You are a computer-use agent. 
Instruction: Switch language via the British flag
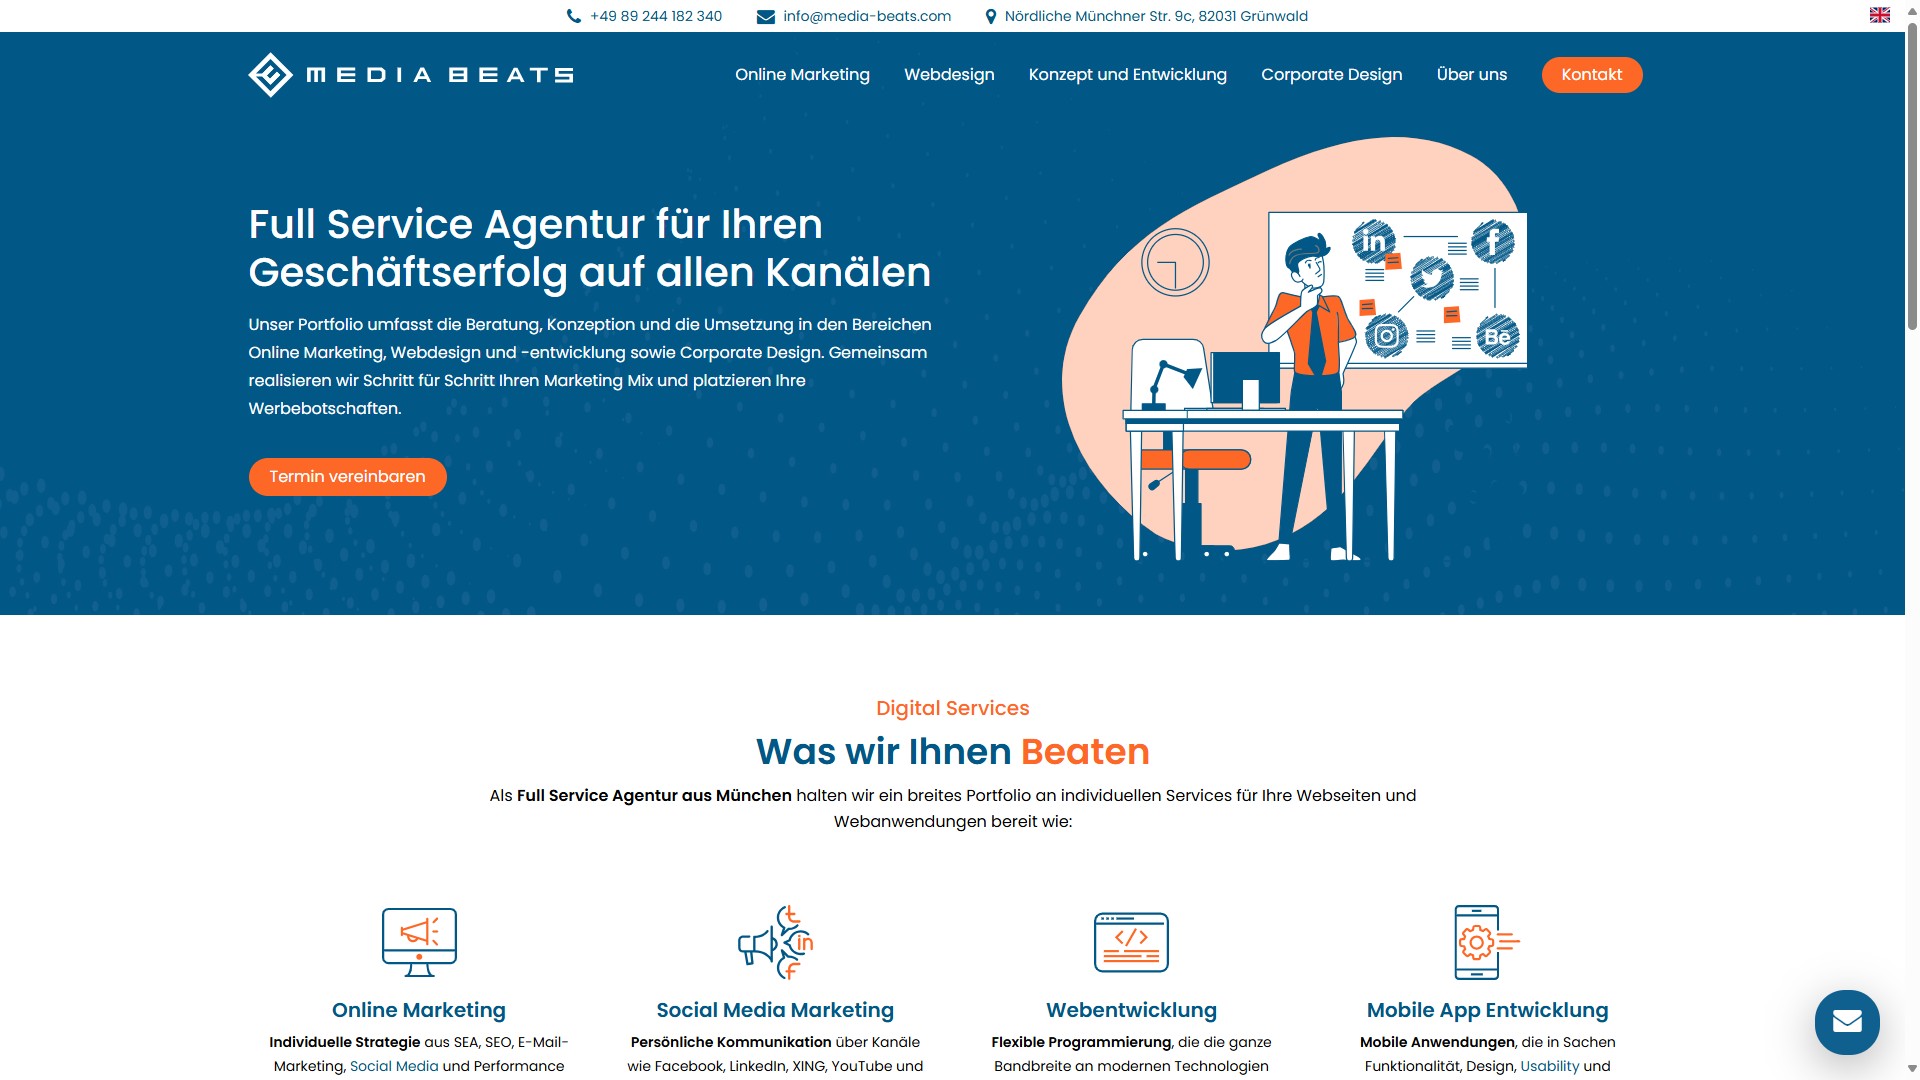(x=1881, y=14)
